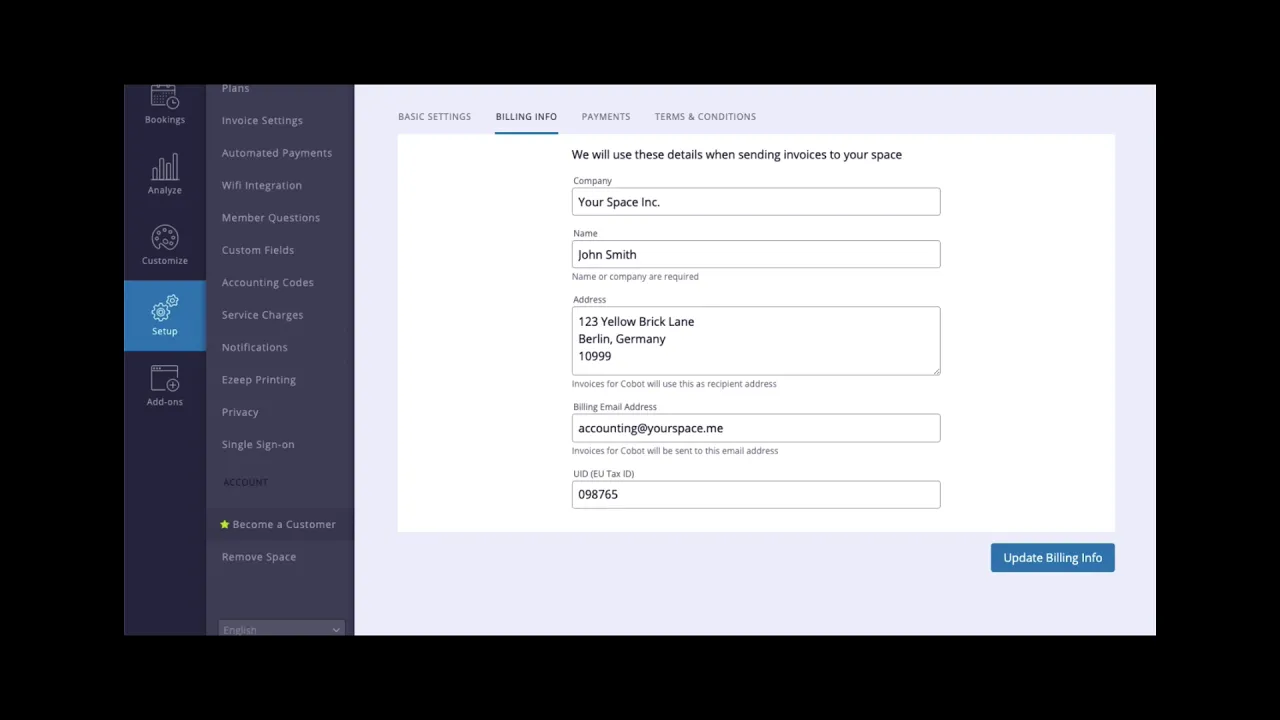Click the star icon beside Become a Customer
The height and width of the screenshot is (720, 1280).
[x=225, y=524]
